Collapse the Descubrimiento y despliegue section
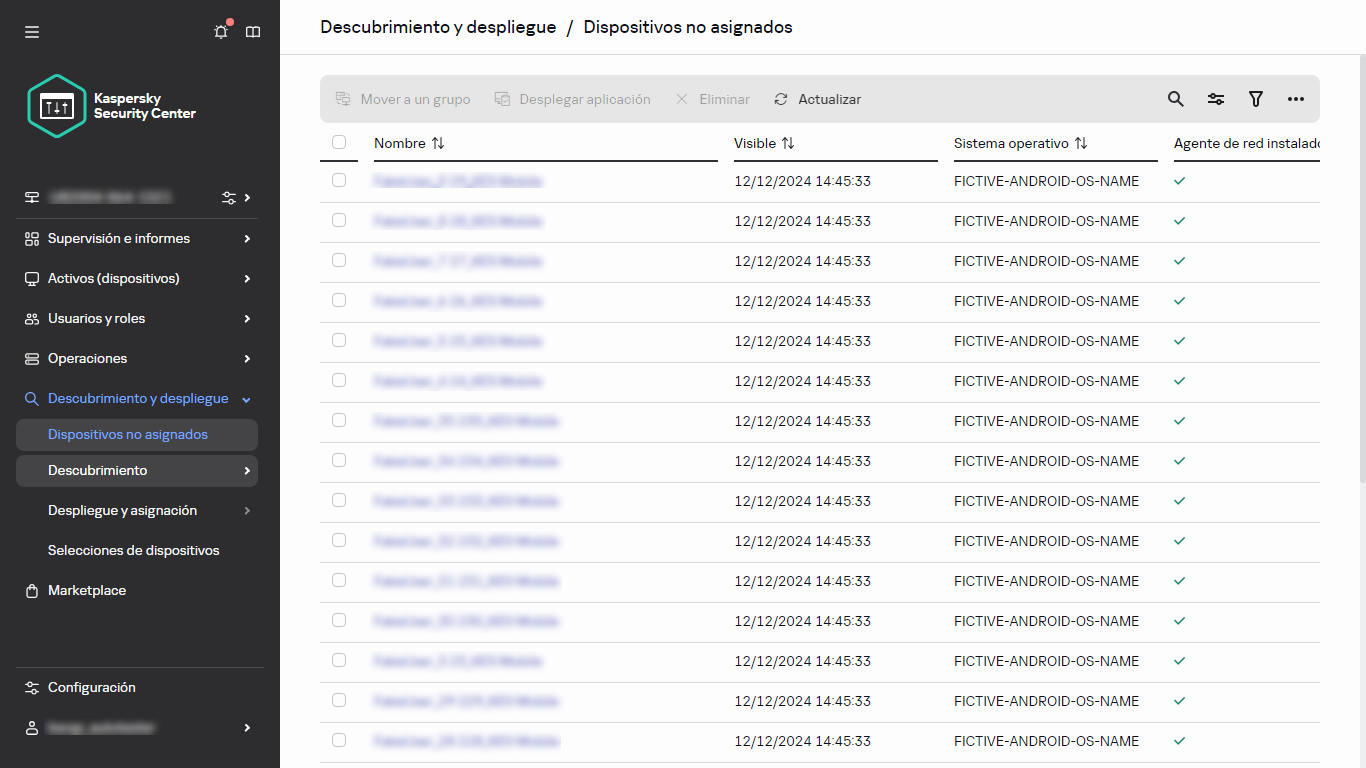Screen dimensions: 1366x768 135,398
